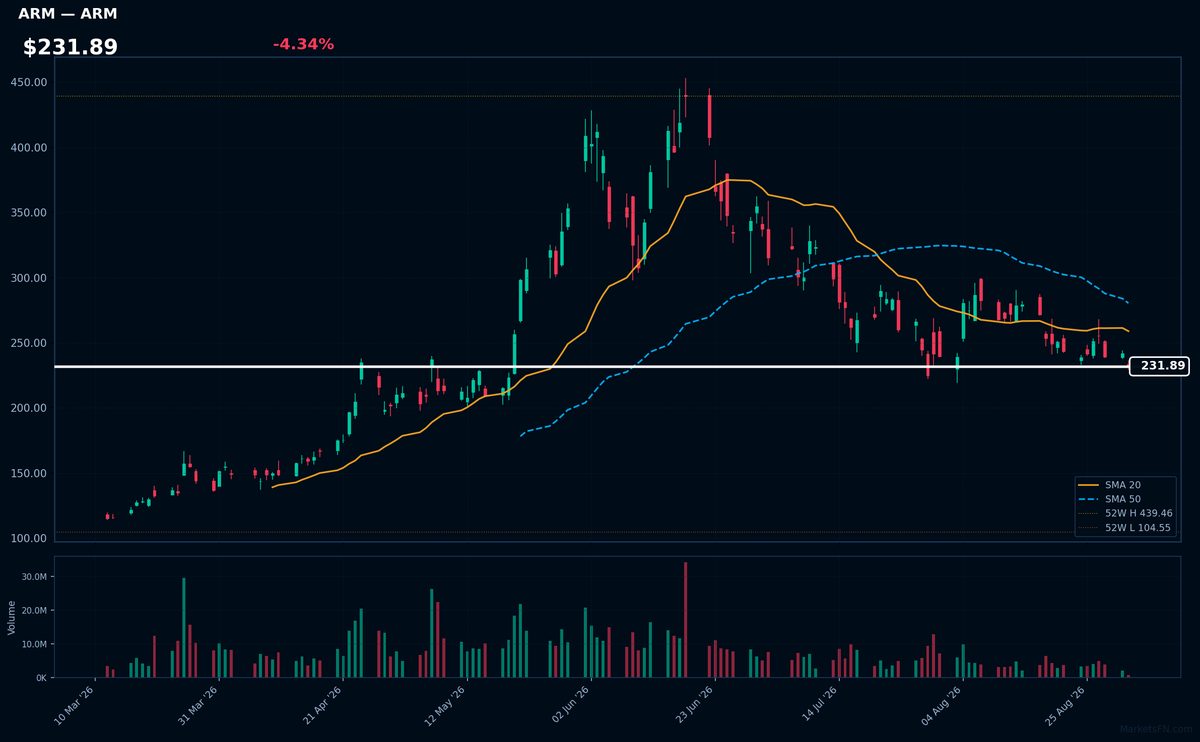Click the 450.00 y-axis label
Image resolution: width=1200 pixels, height=742 pixels.
click(29, 83)
